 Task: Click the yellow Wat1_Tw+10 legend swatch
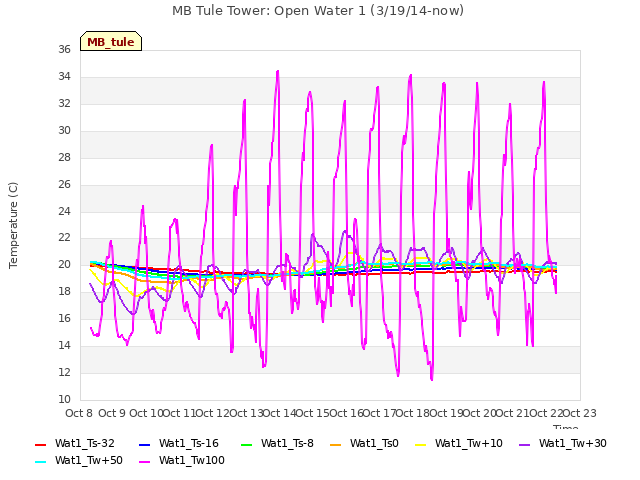(420, 444)
